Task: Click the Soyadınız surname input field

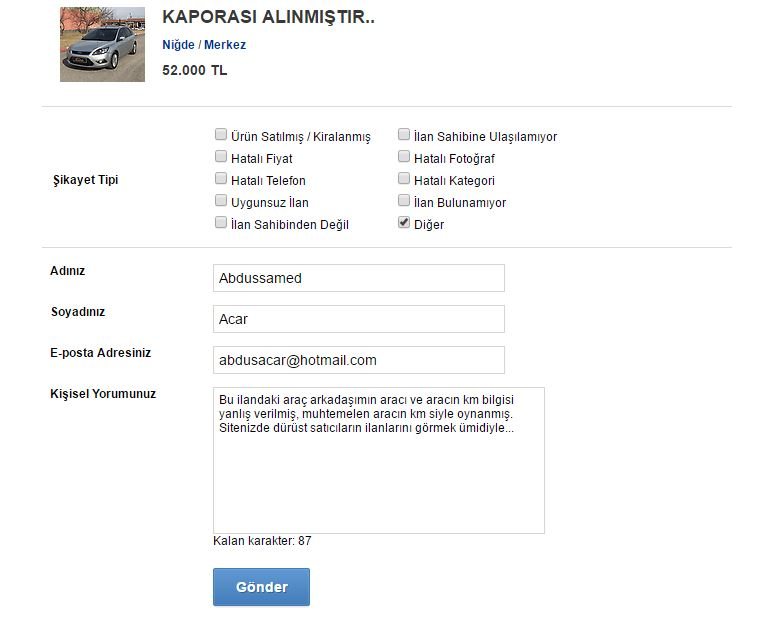Action: click(x=359, y=319)
